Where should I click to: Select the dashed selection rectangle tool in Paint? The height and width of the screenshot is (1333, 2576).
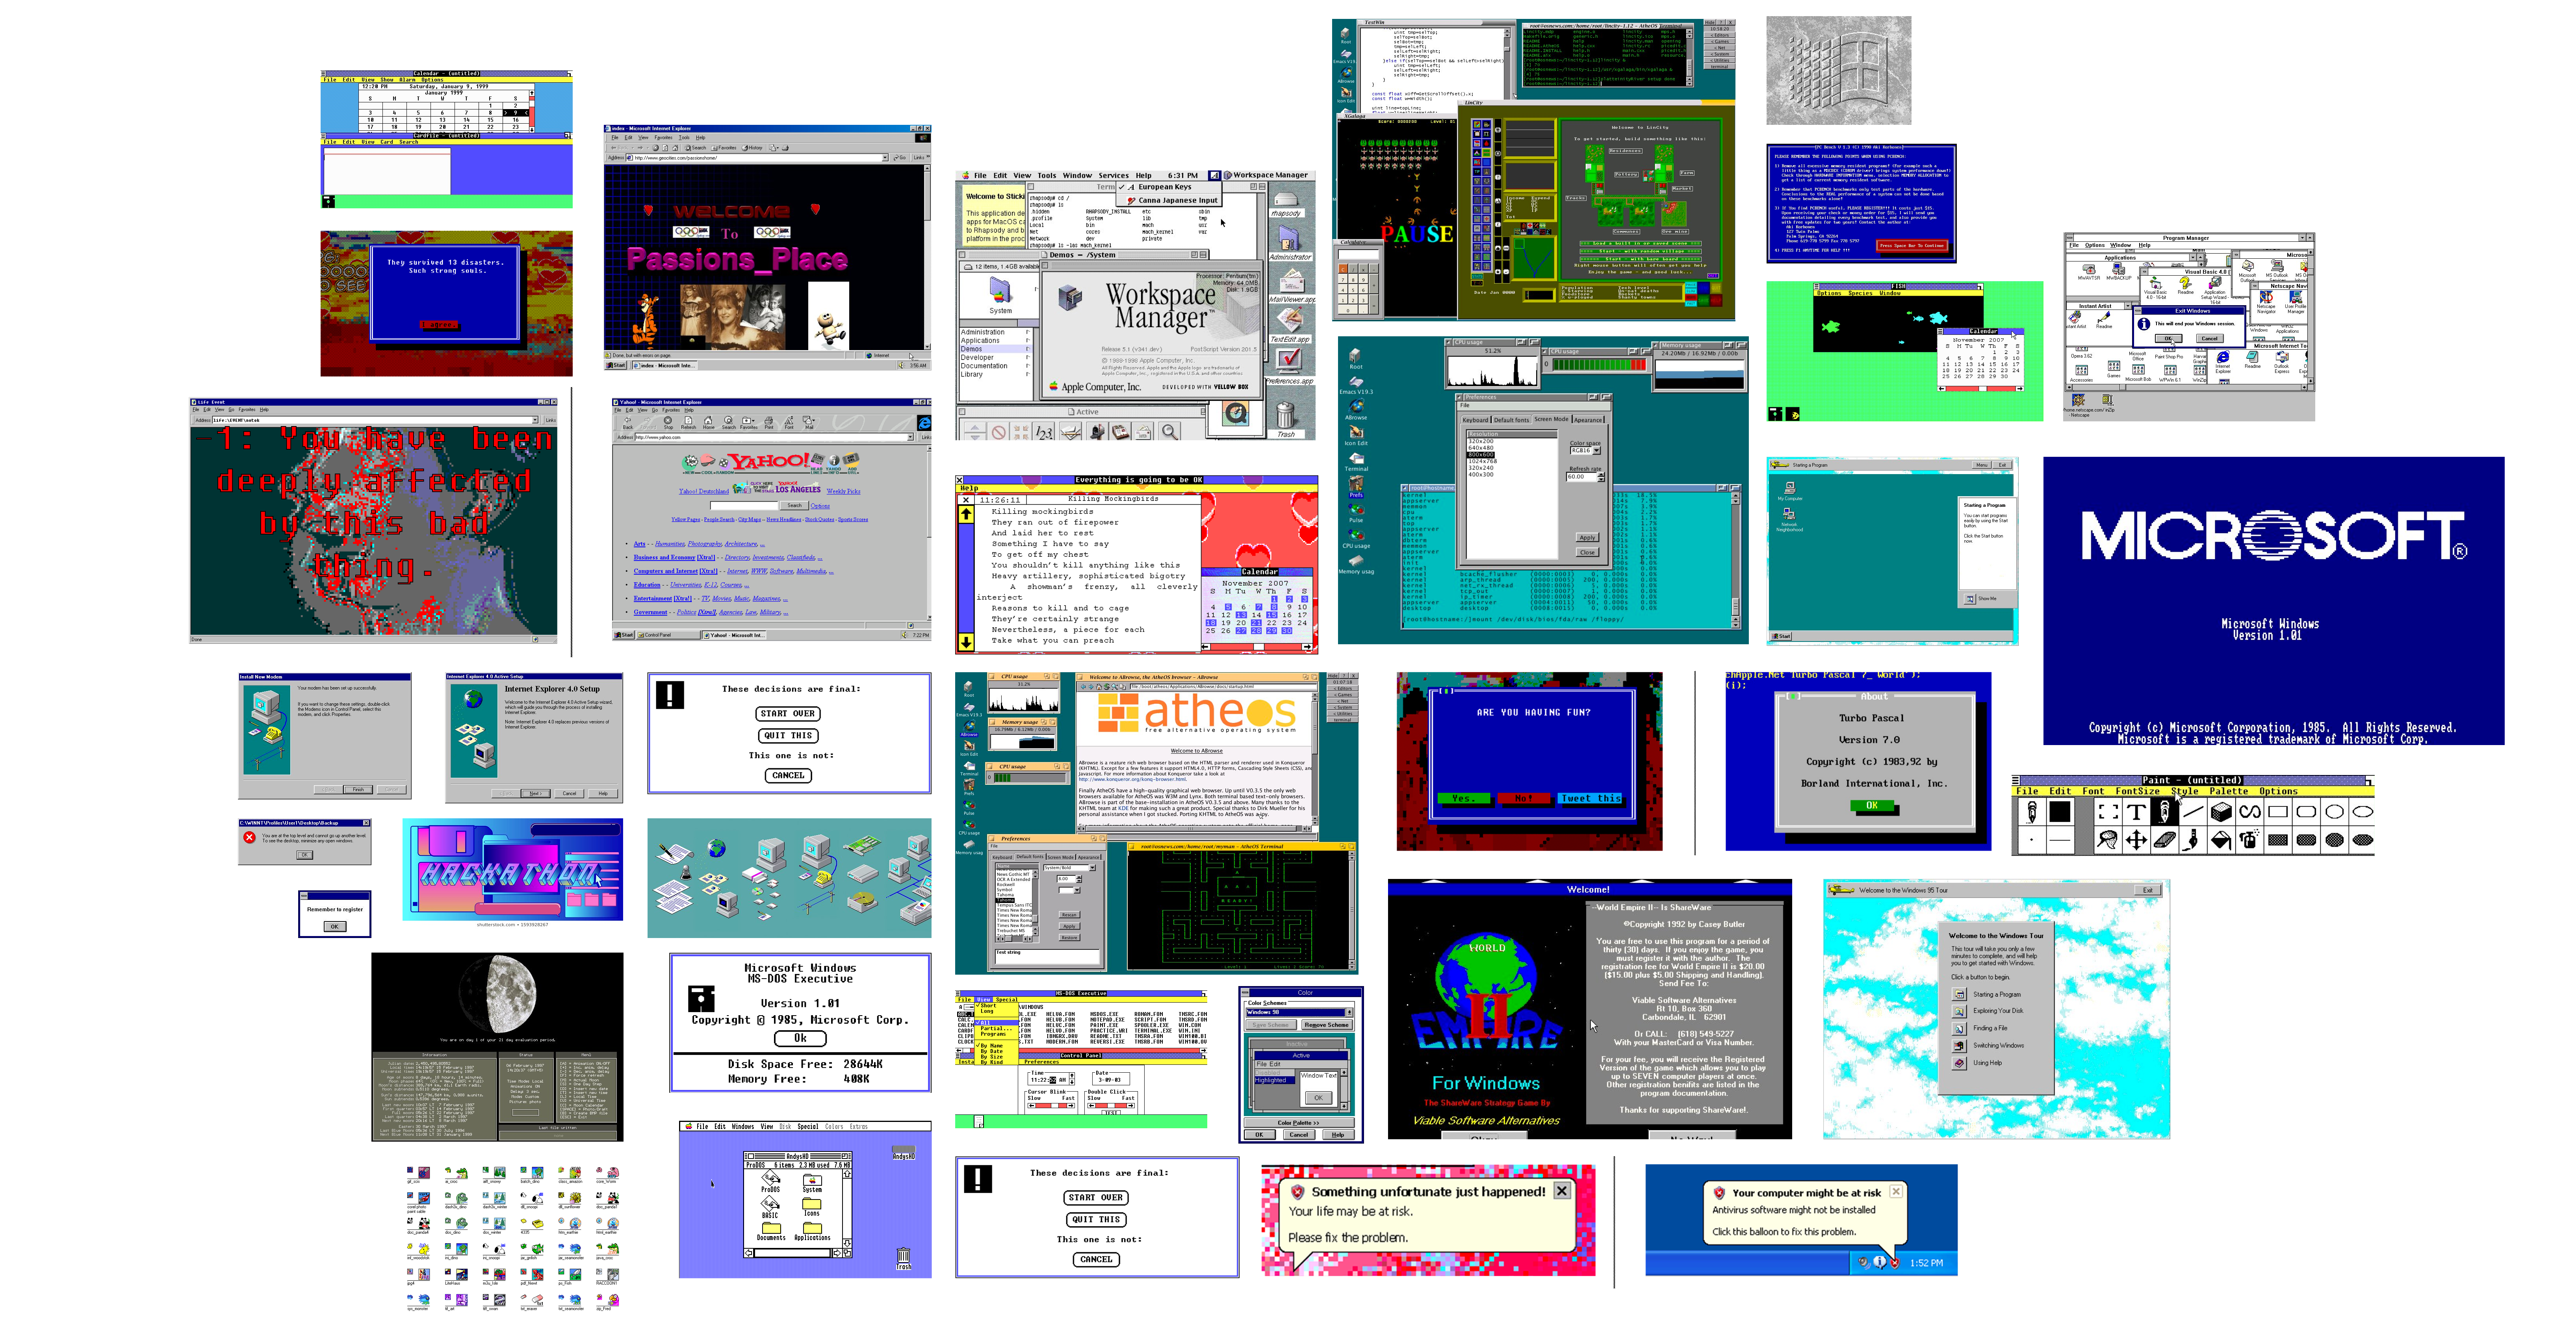[x=2108, y=812]
